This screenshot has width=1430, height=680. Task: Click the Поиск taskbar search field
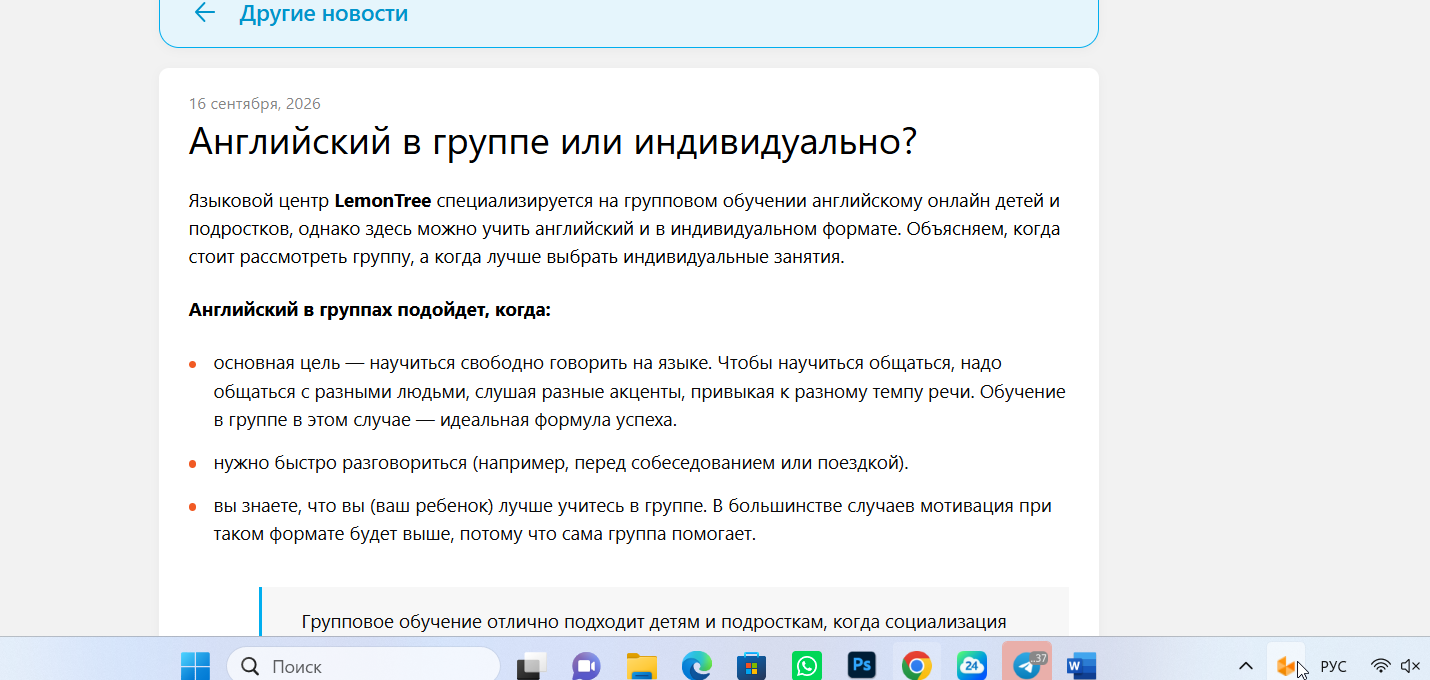(363, 666)
